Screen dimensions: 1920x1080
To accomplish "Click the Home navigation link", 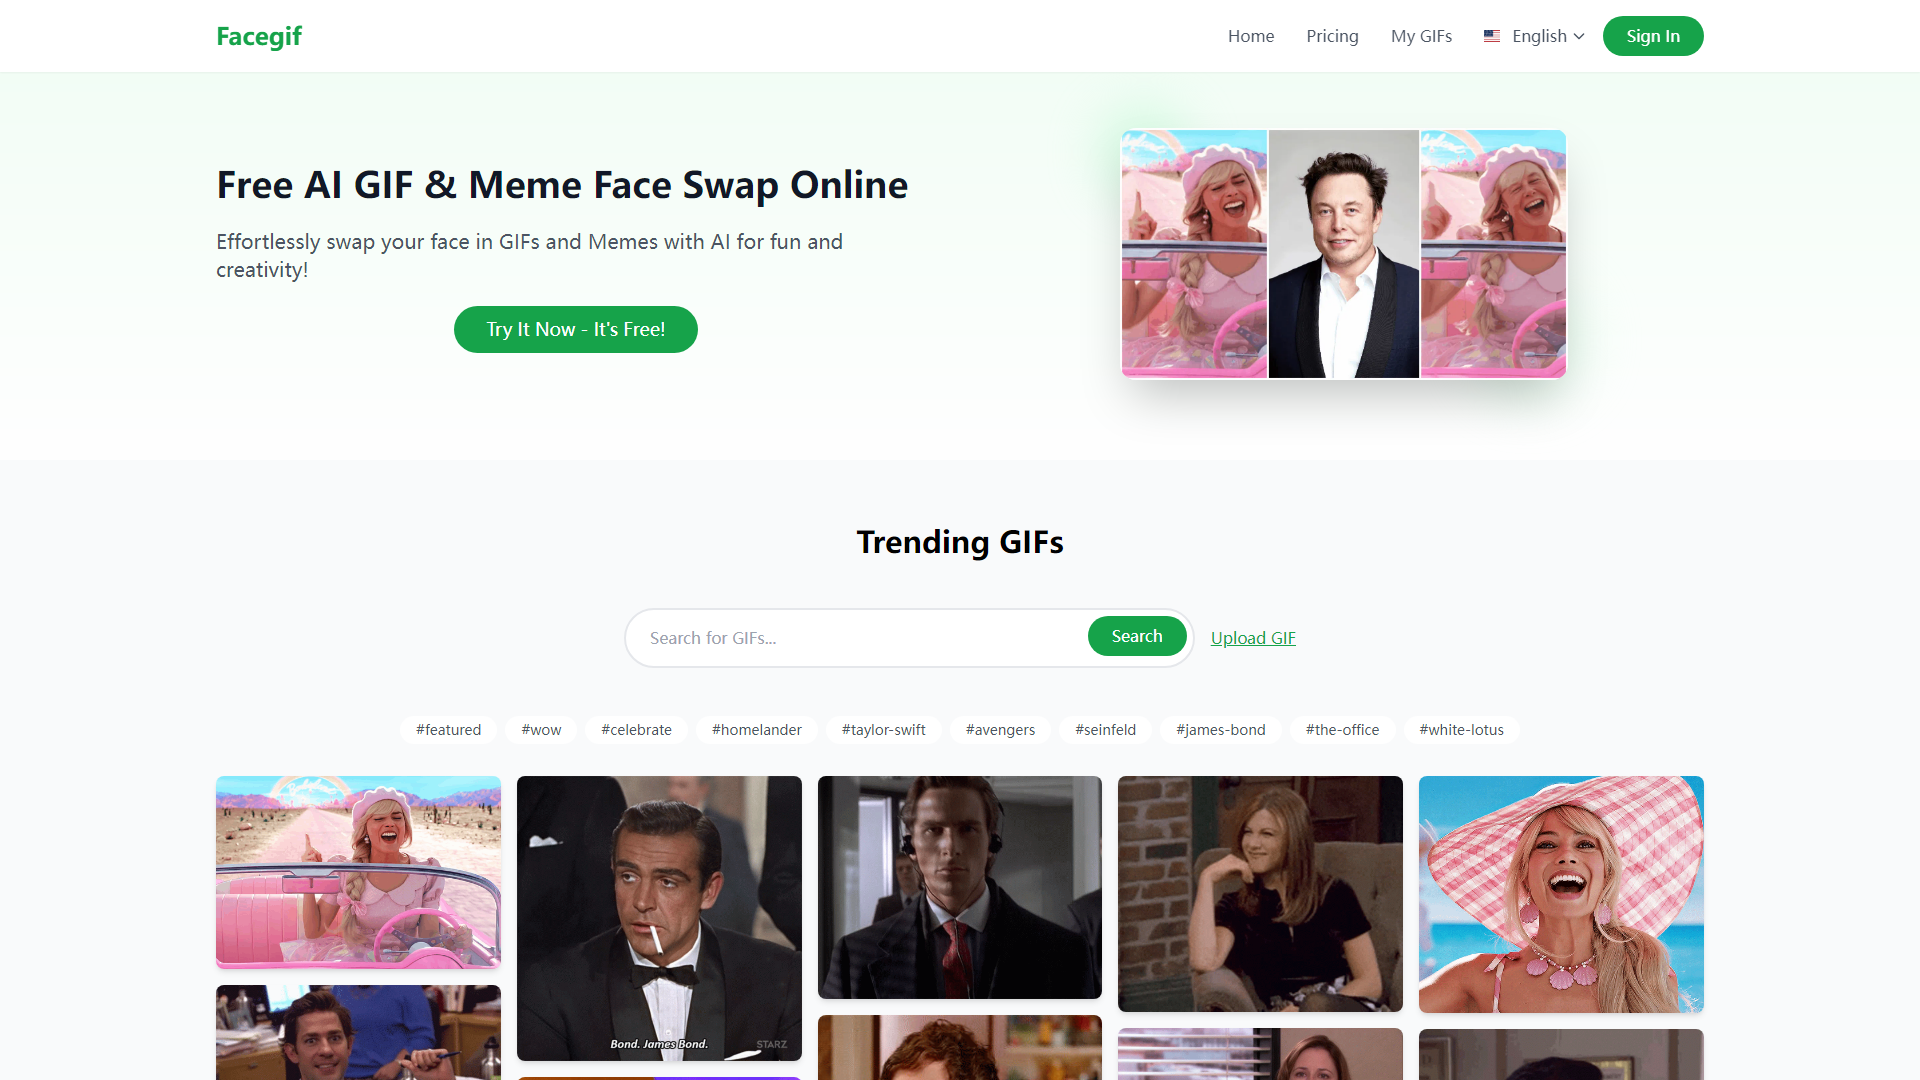I will pyautogui.click(x=1250, y=36).
